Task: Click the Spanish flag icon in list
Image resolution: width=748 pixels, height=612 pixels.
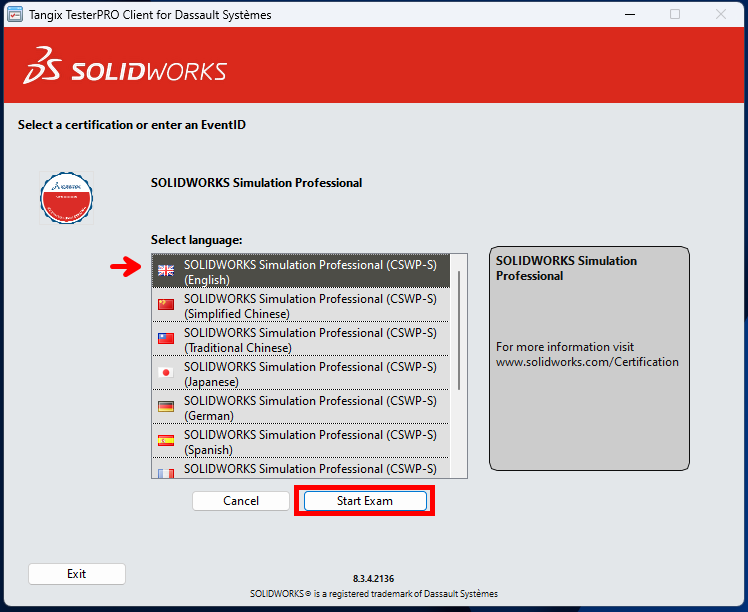Action: tap(166, 441)
